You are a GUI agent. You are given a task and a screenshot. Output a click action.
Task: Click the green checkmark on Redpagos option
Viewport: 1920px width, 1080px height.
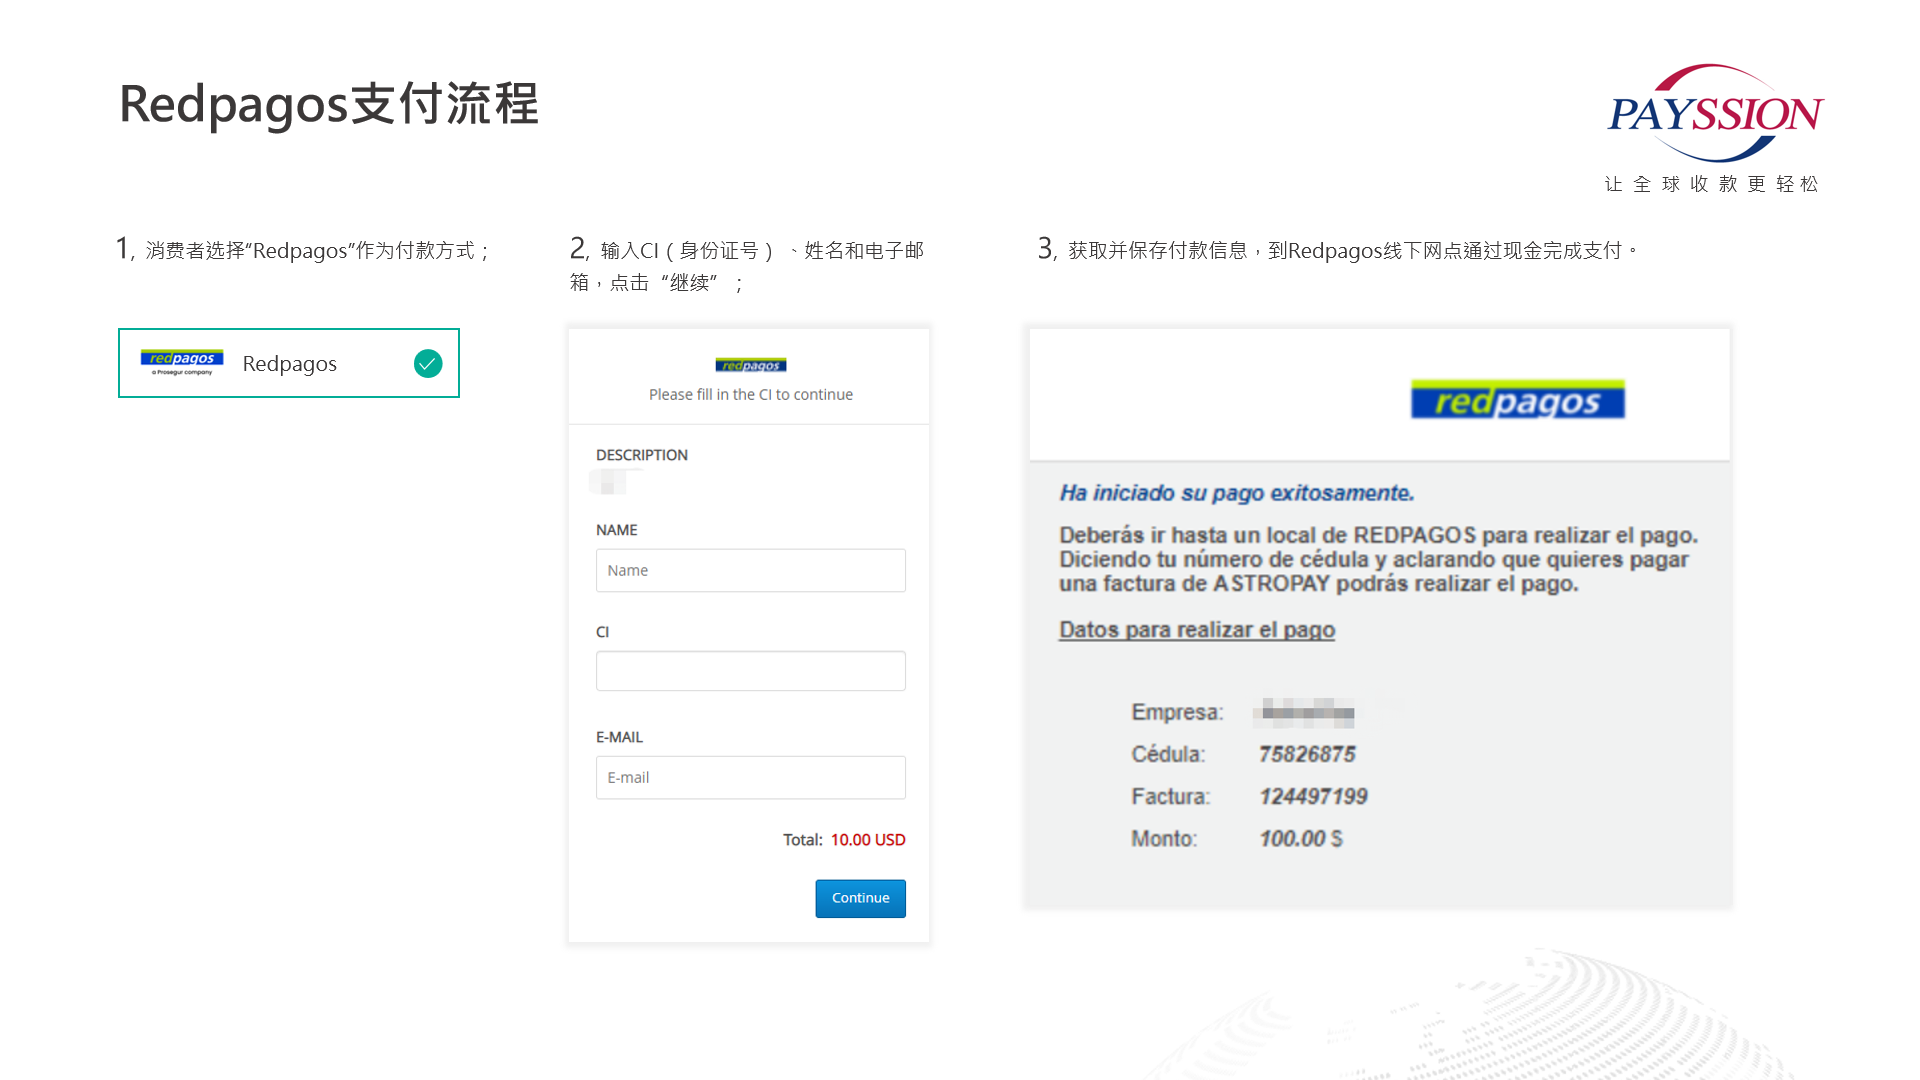pyautogui.click(x=428, y=363)
